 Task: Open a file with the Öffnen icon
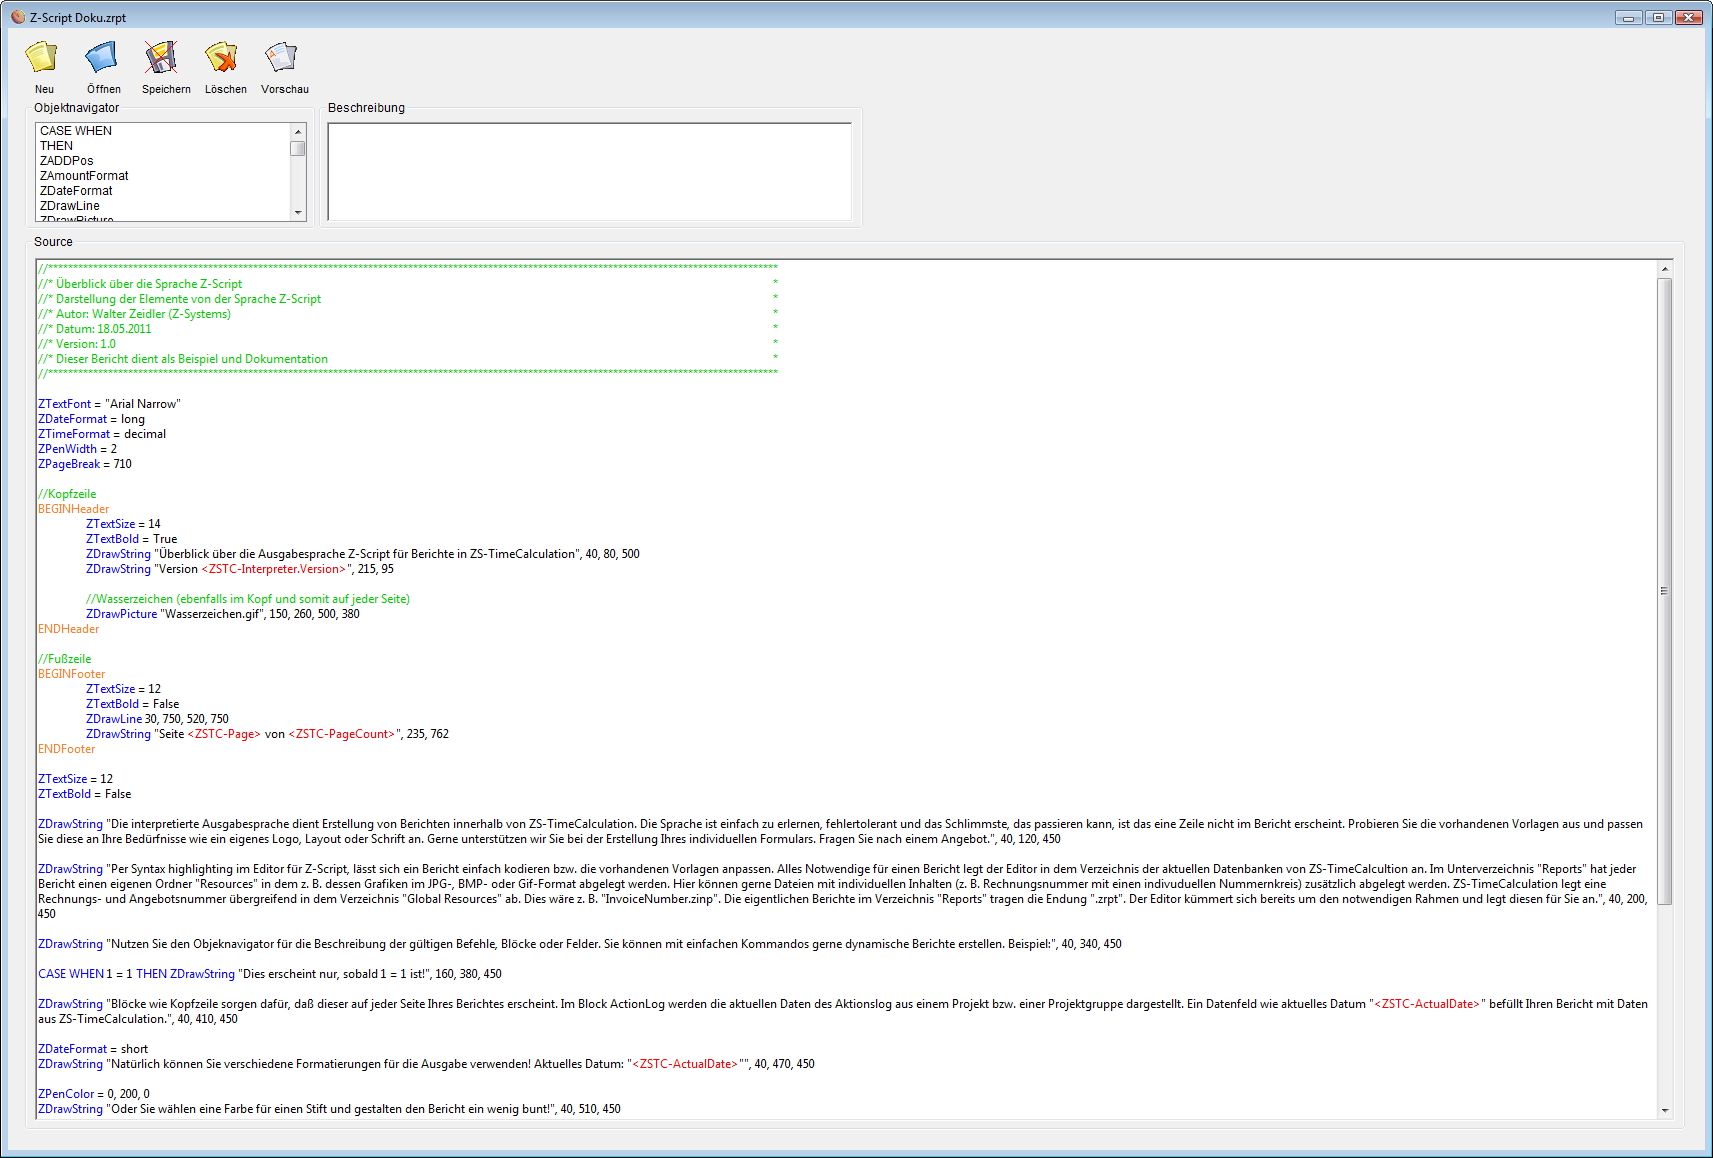102,58
